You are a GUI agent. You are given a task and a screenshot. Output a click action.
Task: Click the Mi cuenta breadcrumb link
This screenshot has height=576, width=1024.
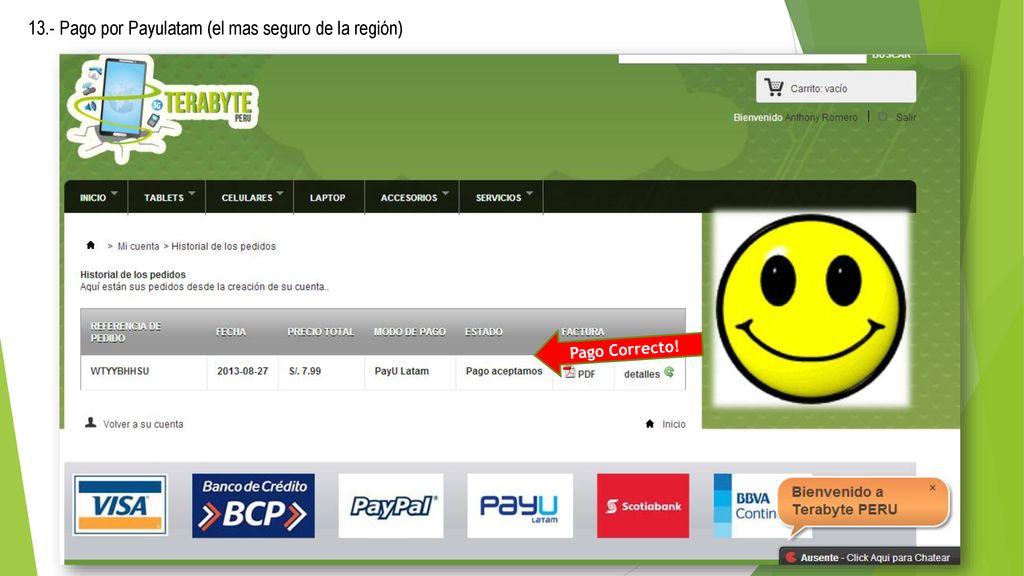point(138,246)
